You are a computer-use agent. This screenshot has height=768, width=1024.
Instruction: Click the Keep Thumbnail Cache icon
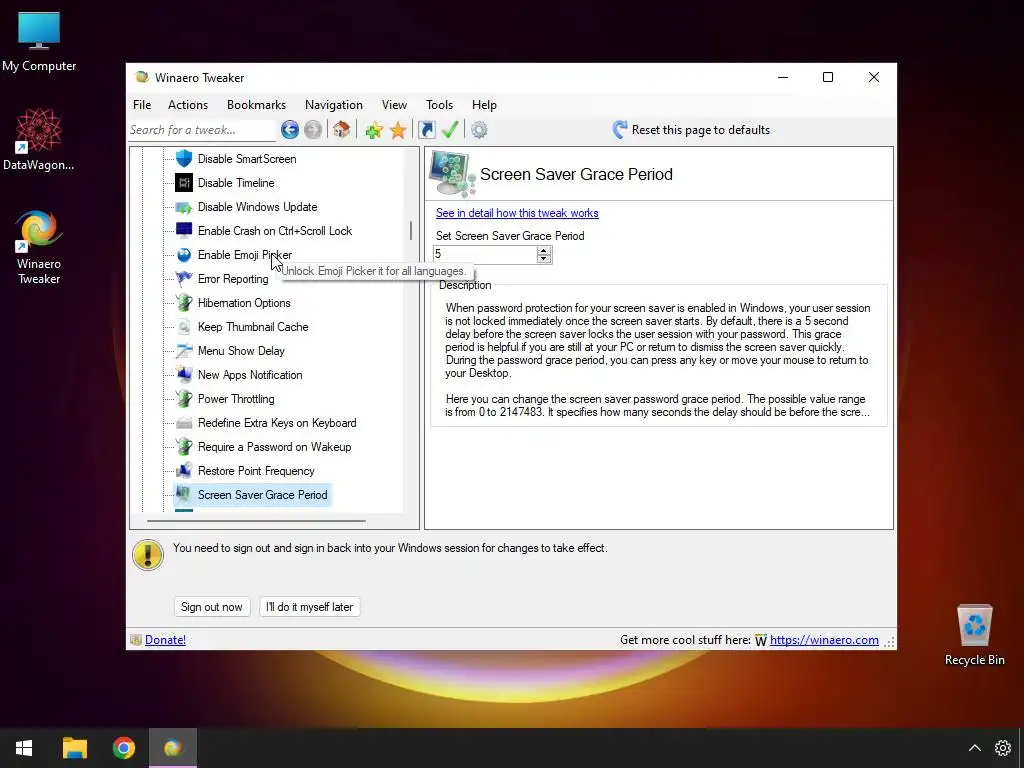pyautogui.click(x=184, y=327)
